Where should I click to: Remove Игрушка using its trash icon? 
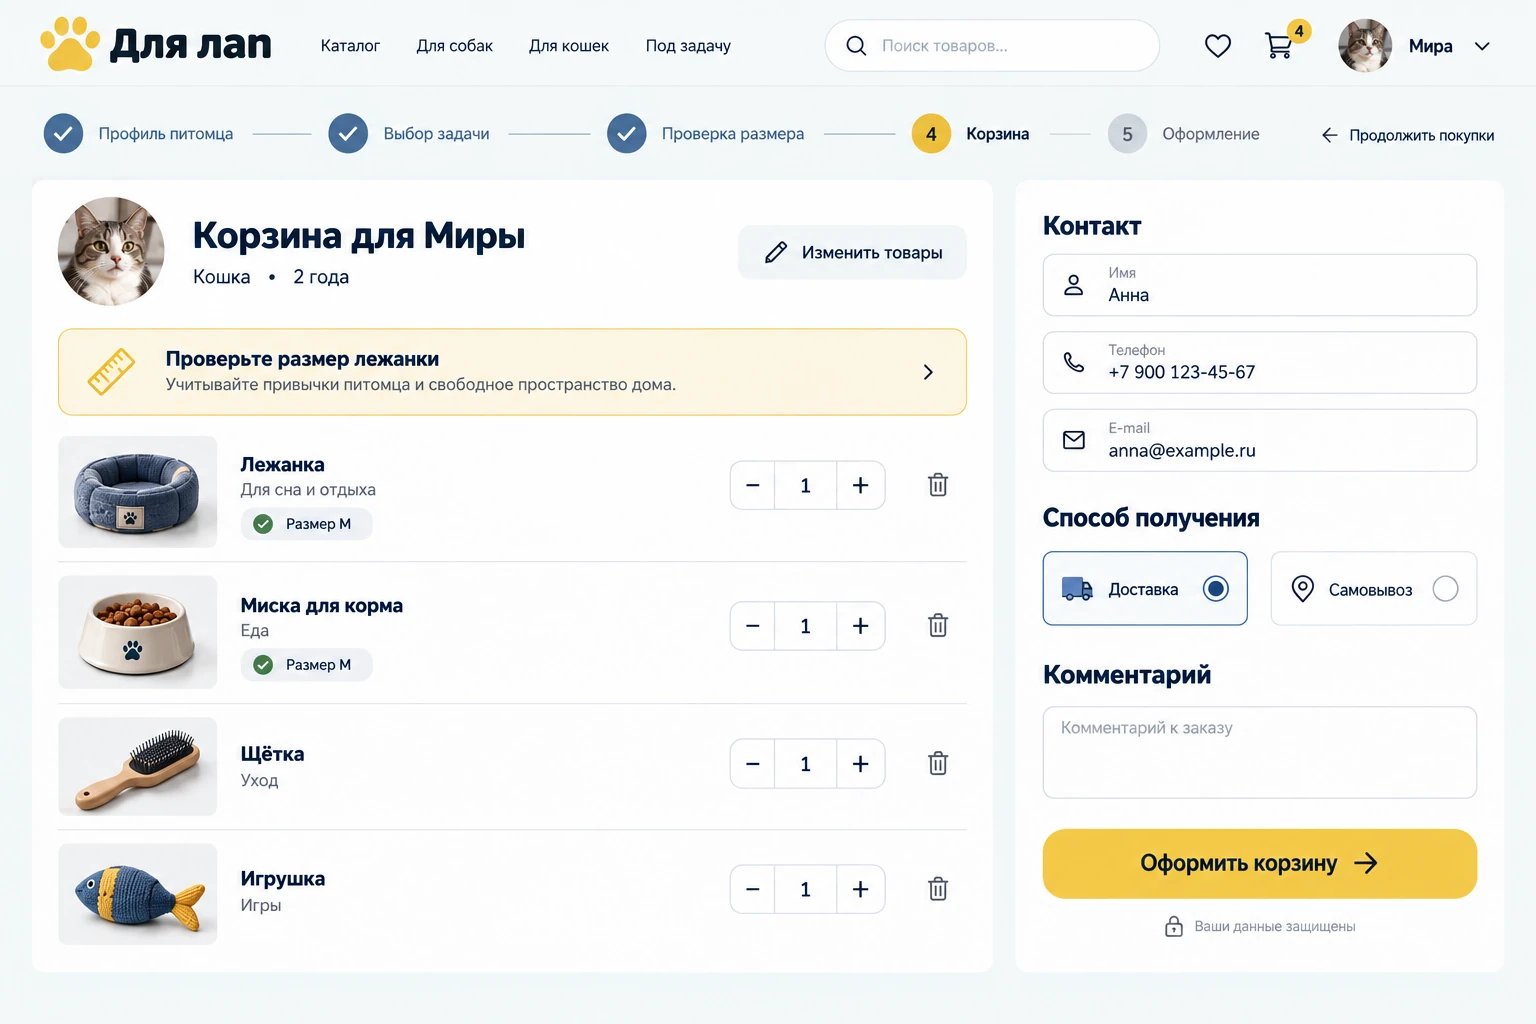click(x=938, y=889)
